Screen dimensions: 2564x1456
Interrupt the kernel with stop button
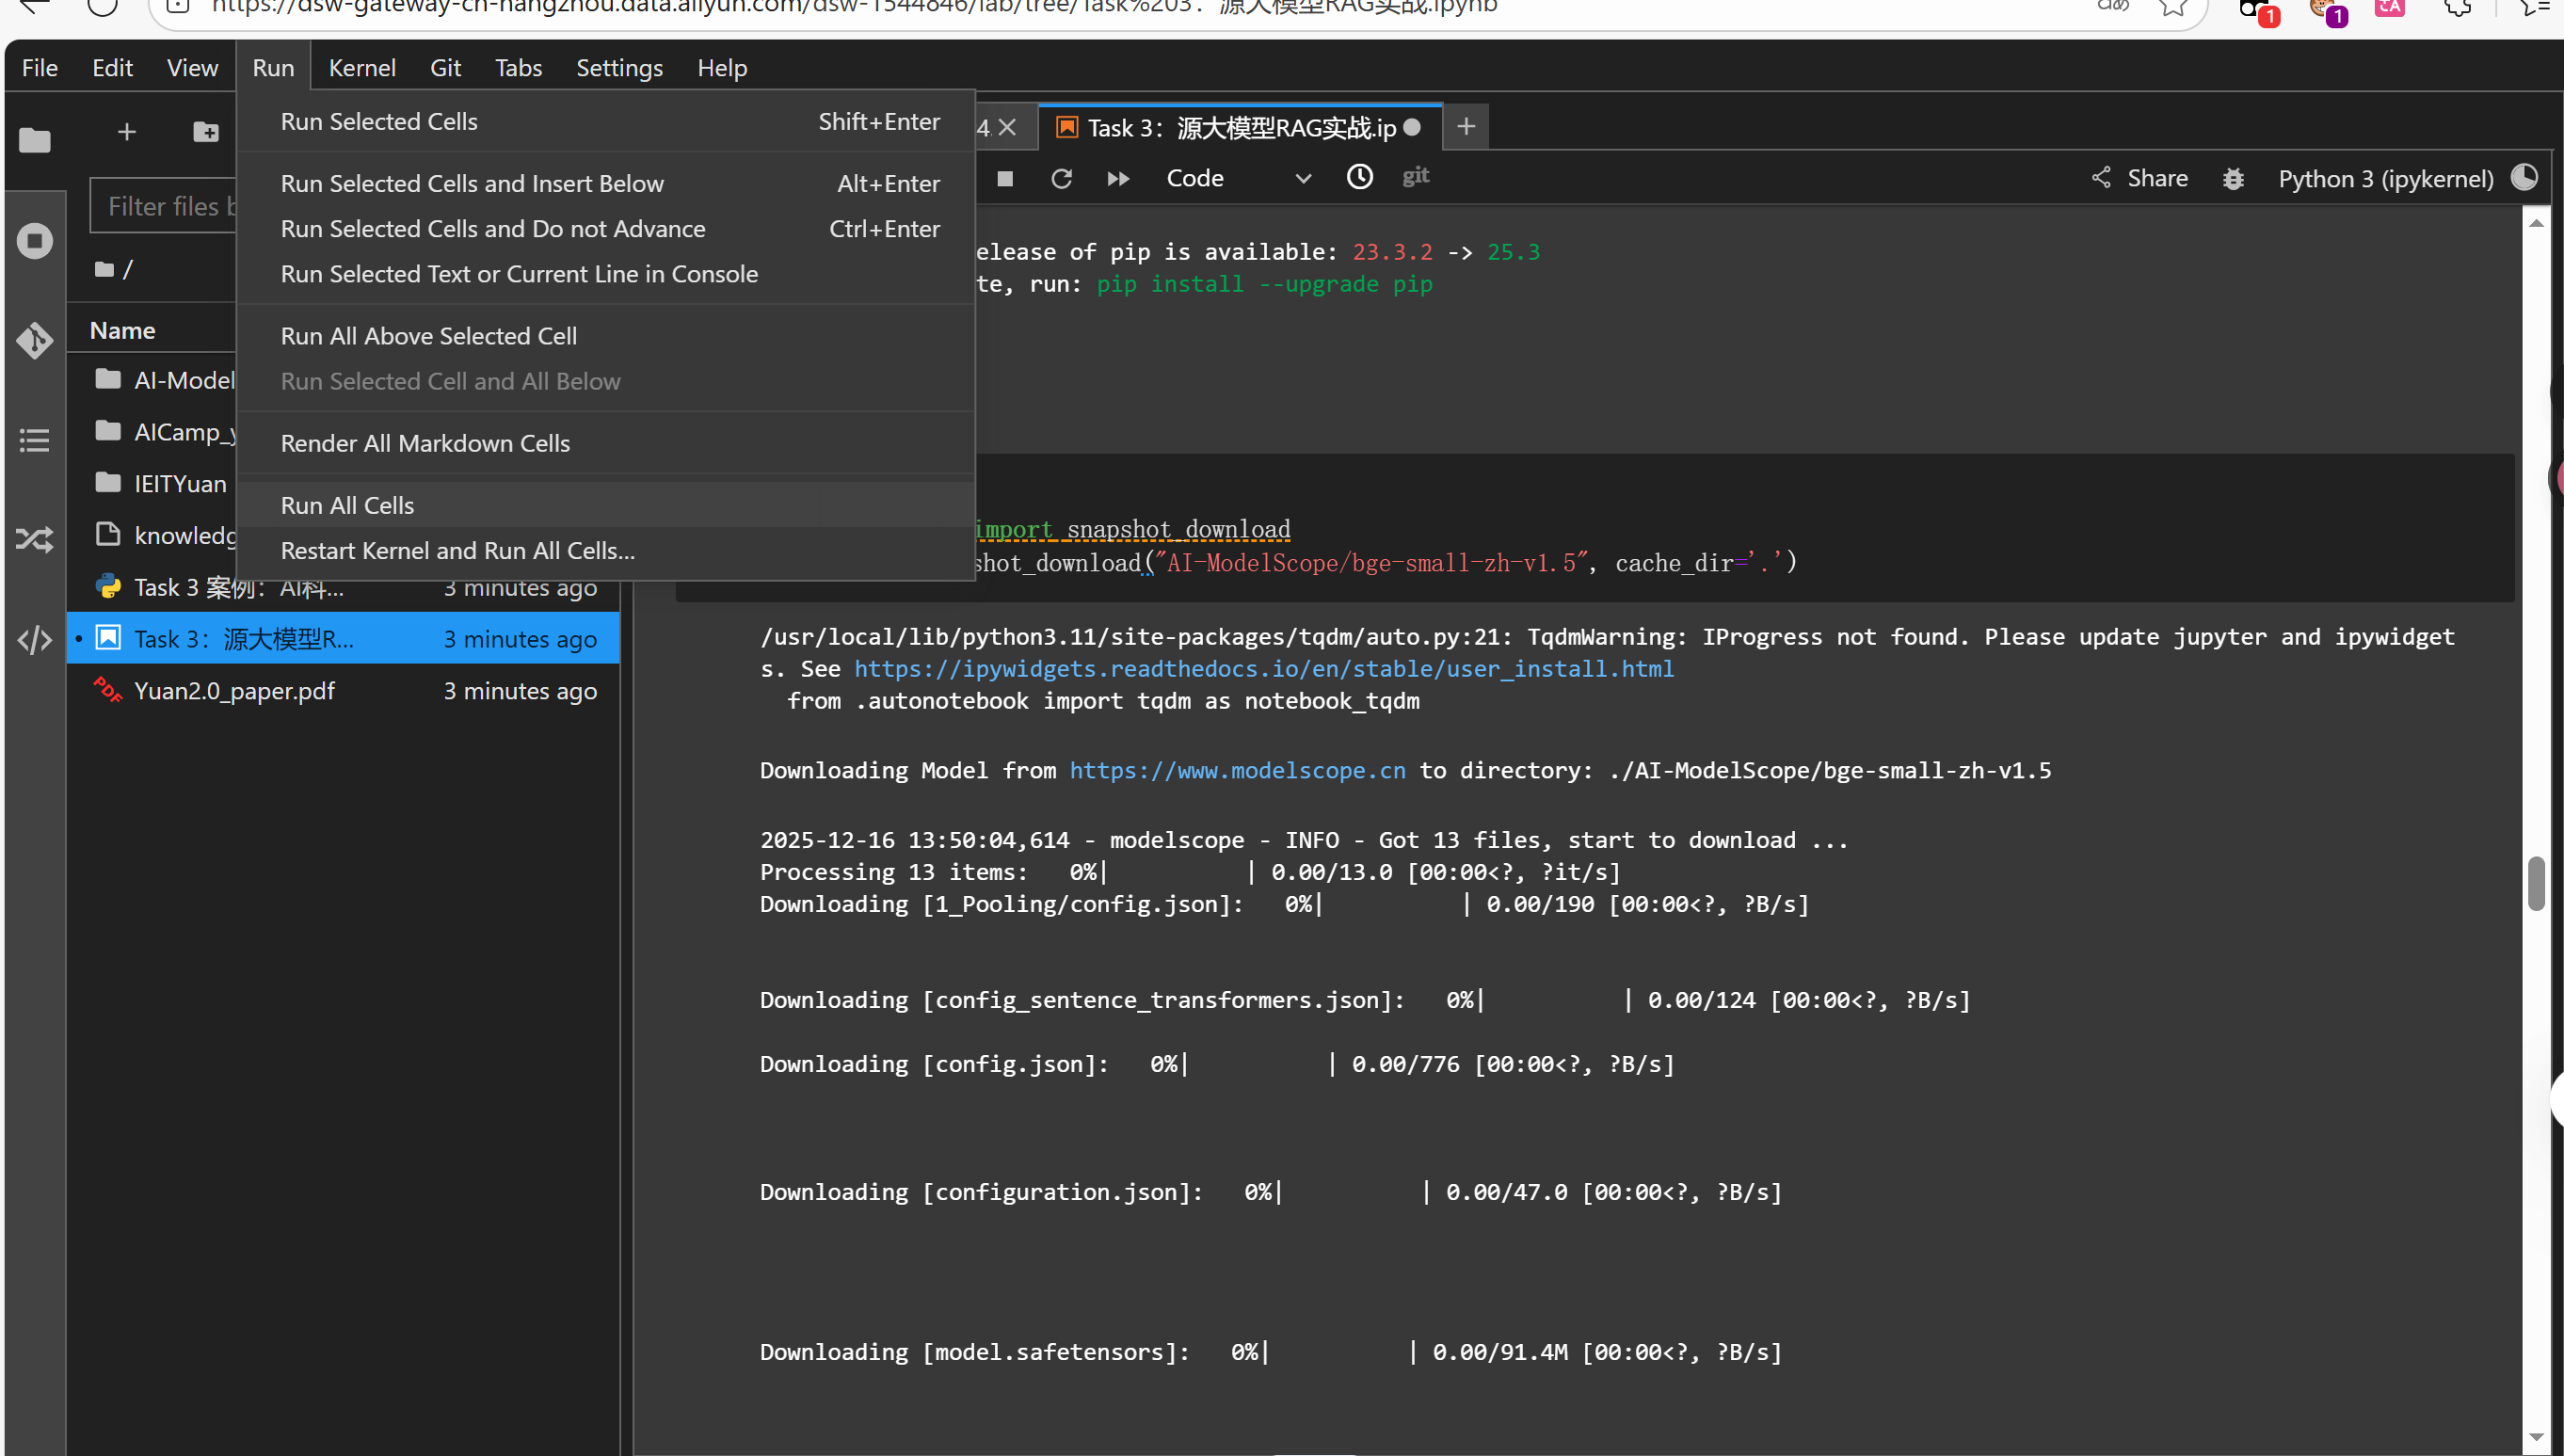click(1005, 178)
